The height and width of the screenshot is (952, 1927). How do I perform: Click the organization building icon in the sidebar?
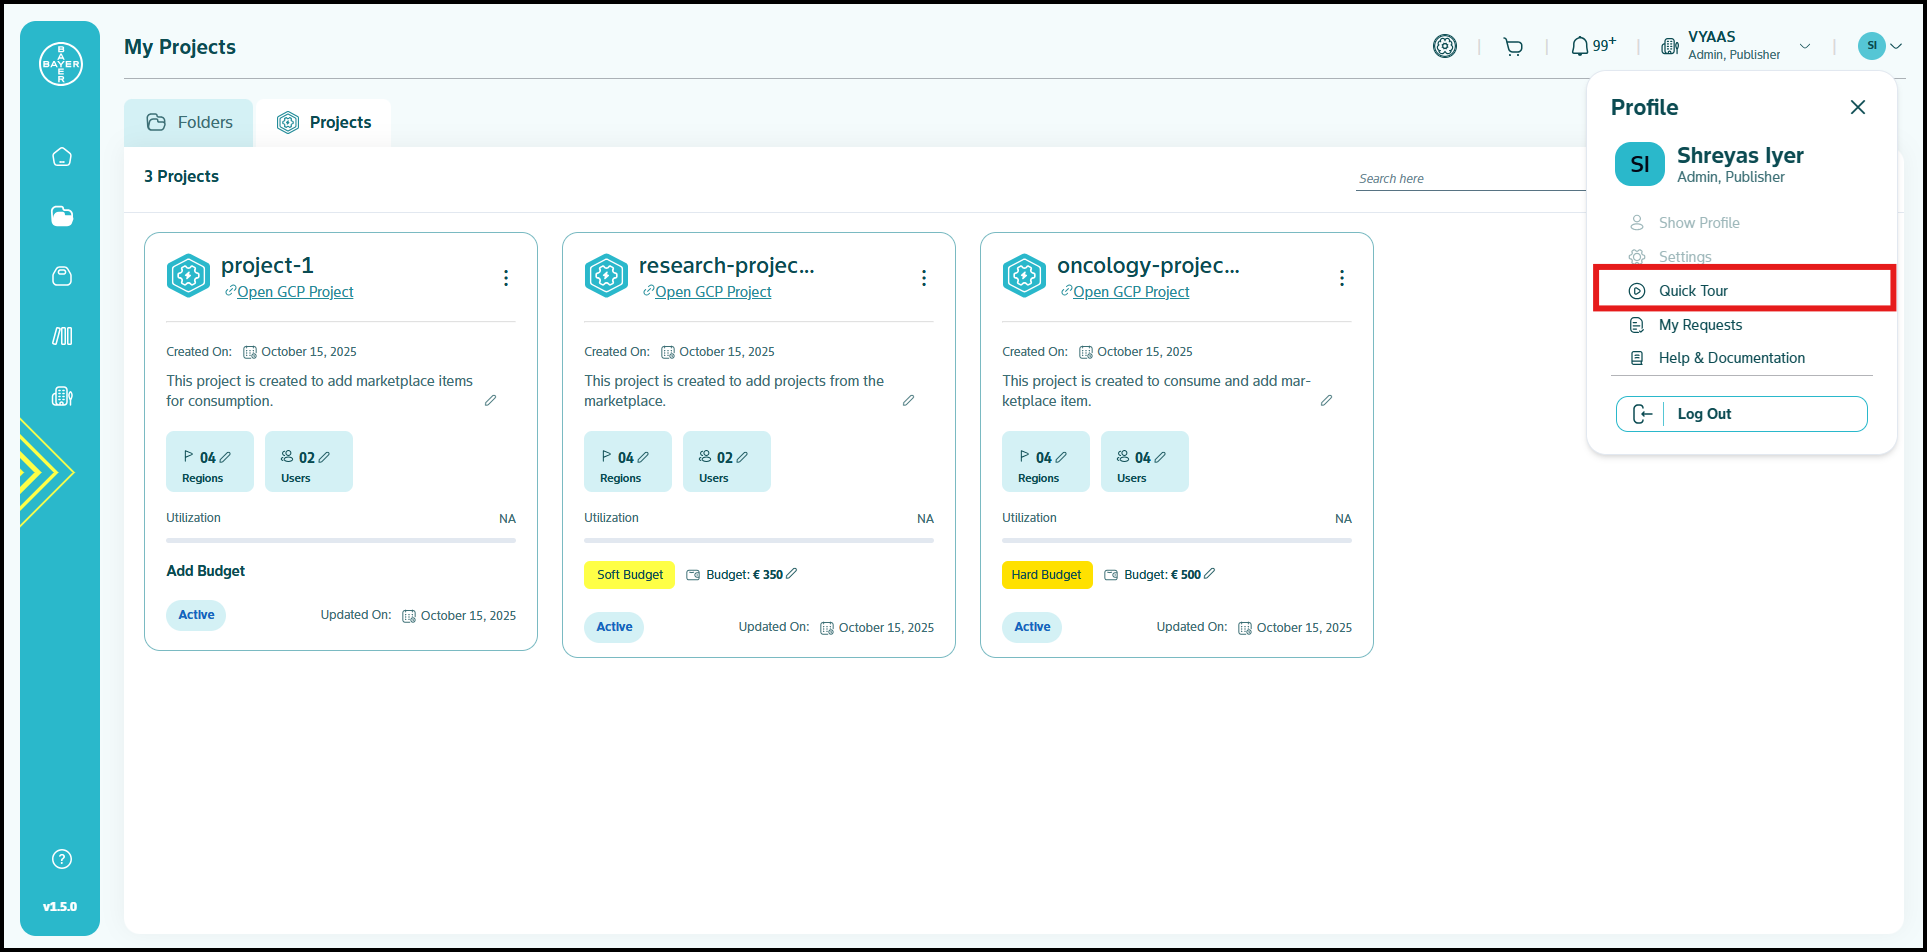coord(62,396)
